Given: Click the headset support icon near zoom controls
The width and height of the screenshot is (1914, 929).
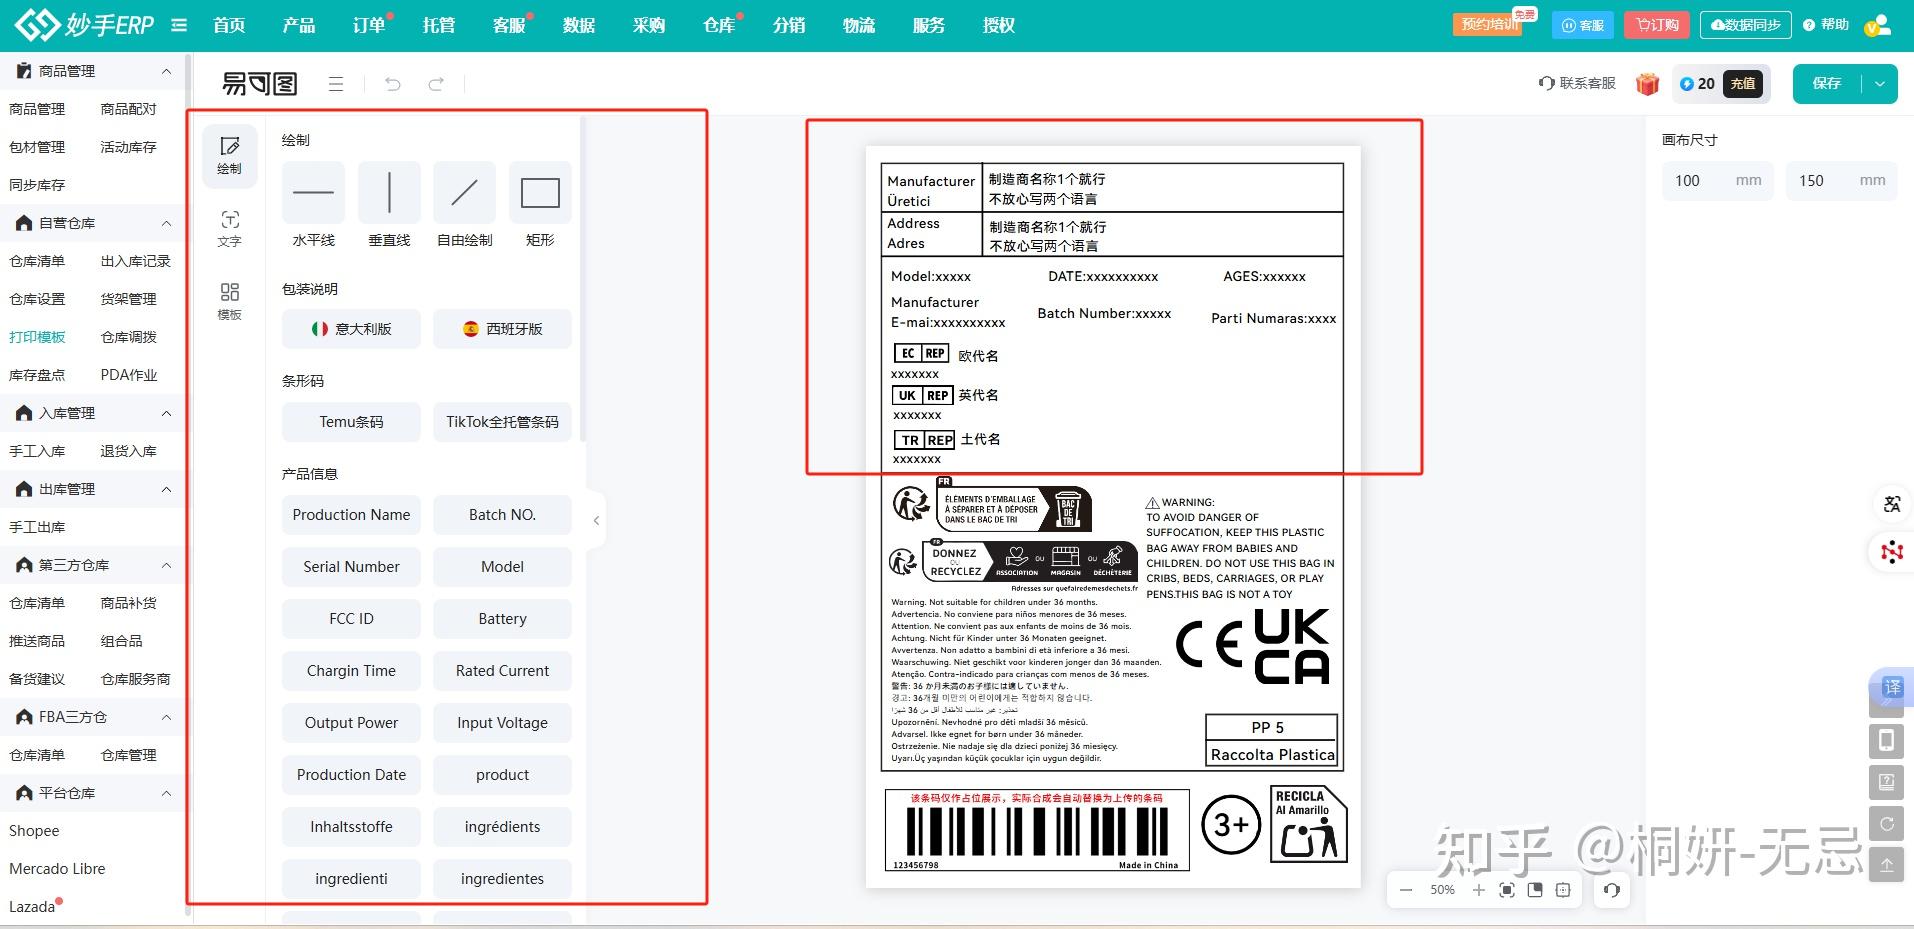Looking at the screenshot, I should coord(1611,890).
